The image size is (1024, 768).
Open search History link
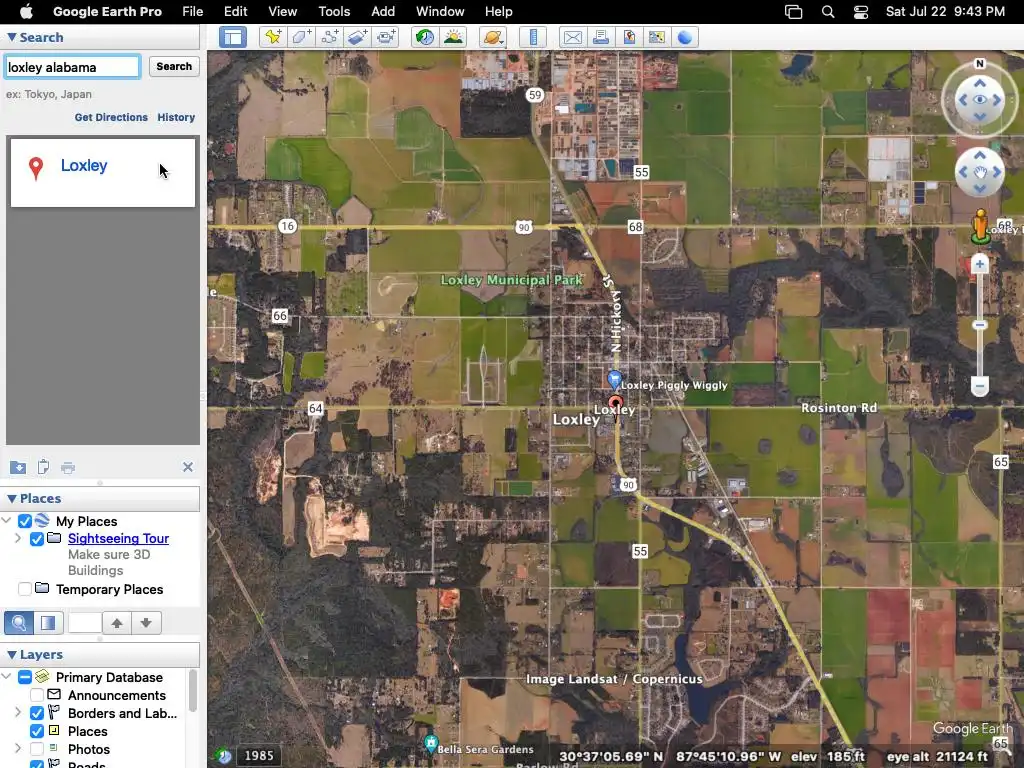[x=176, y=118]
